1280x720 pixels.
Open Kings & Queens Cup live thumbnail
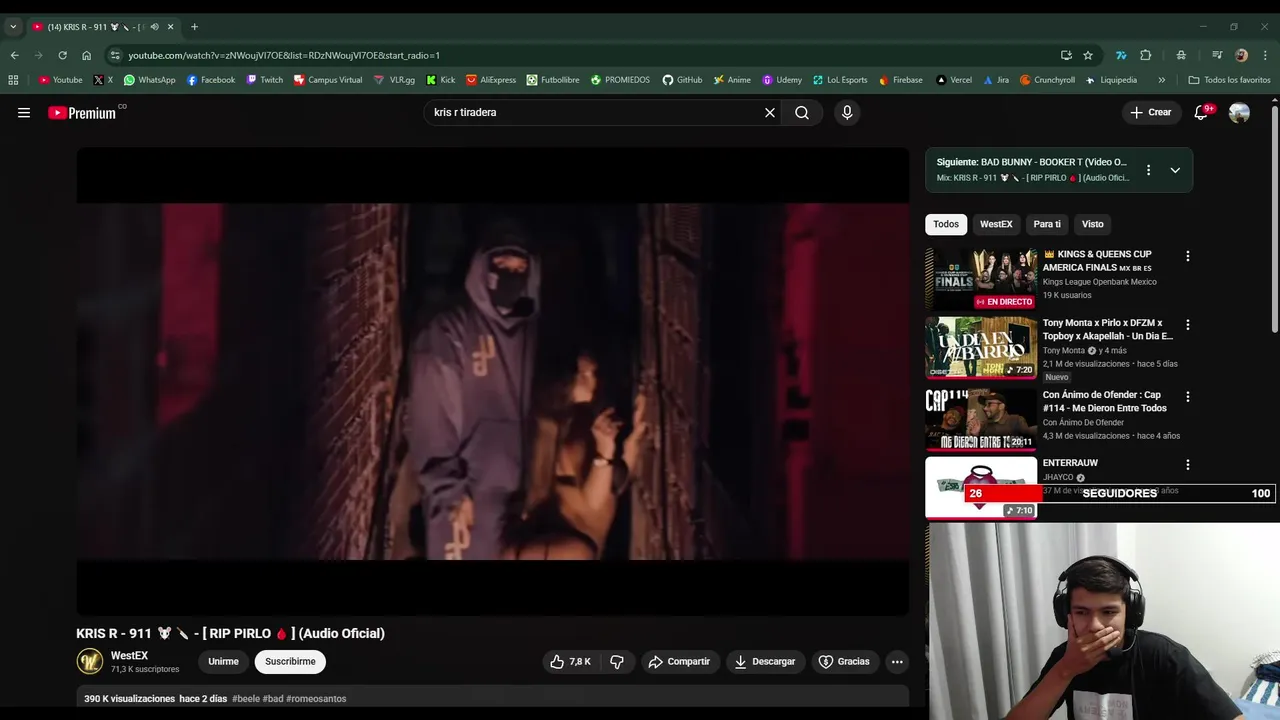click(981, 279)
